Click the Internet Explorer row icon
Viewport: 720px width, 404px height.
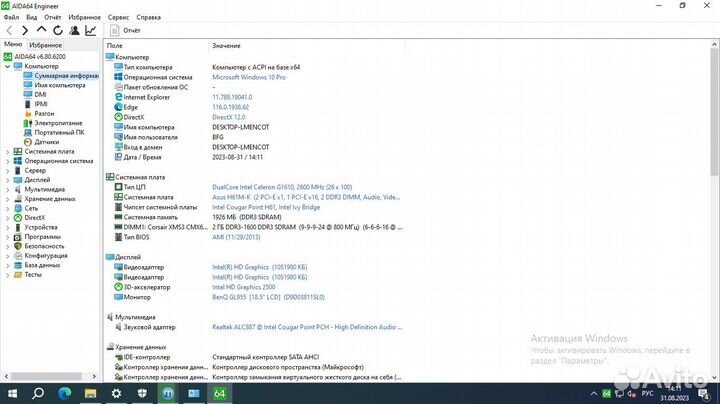pos(118,97)
